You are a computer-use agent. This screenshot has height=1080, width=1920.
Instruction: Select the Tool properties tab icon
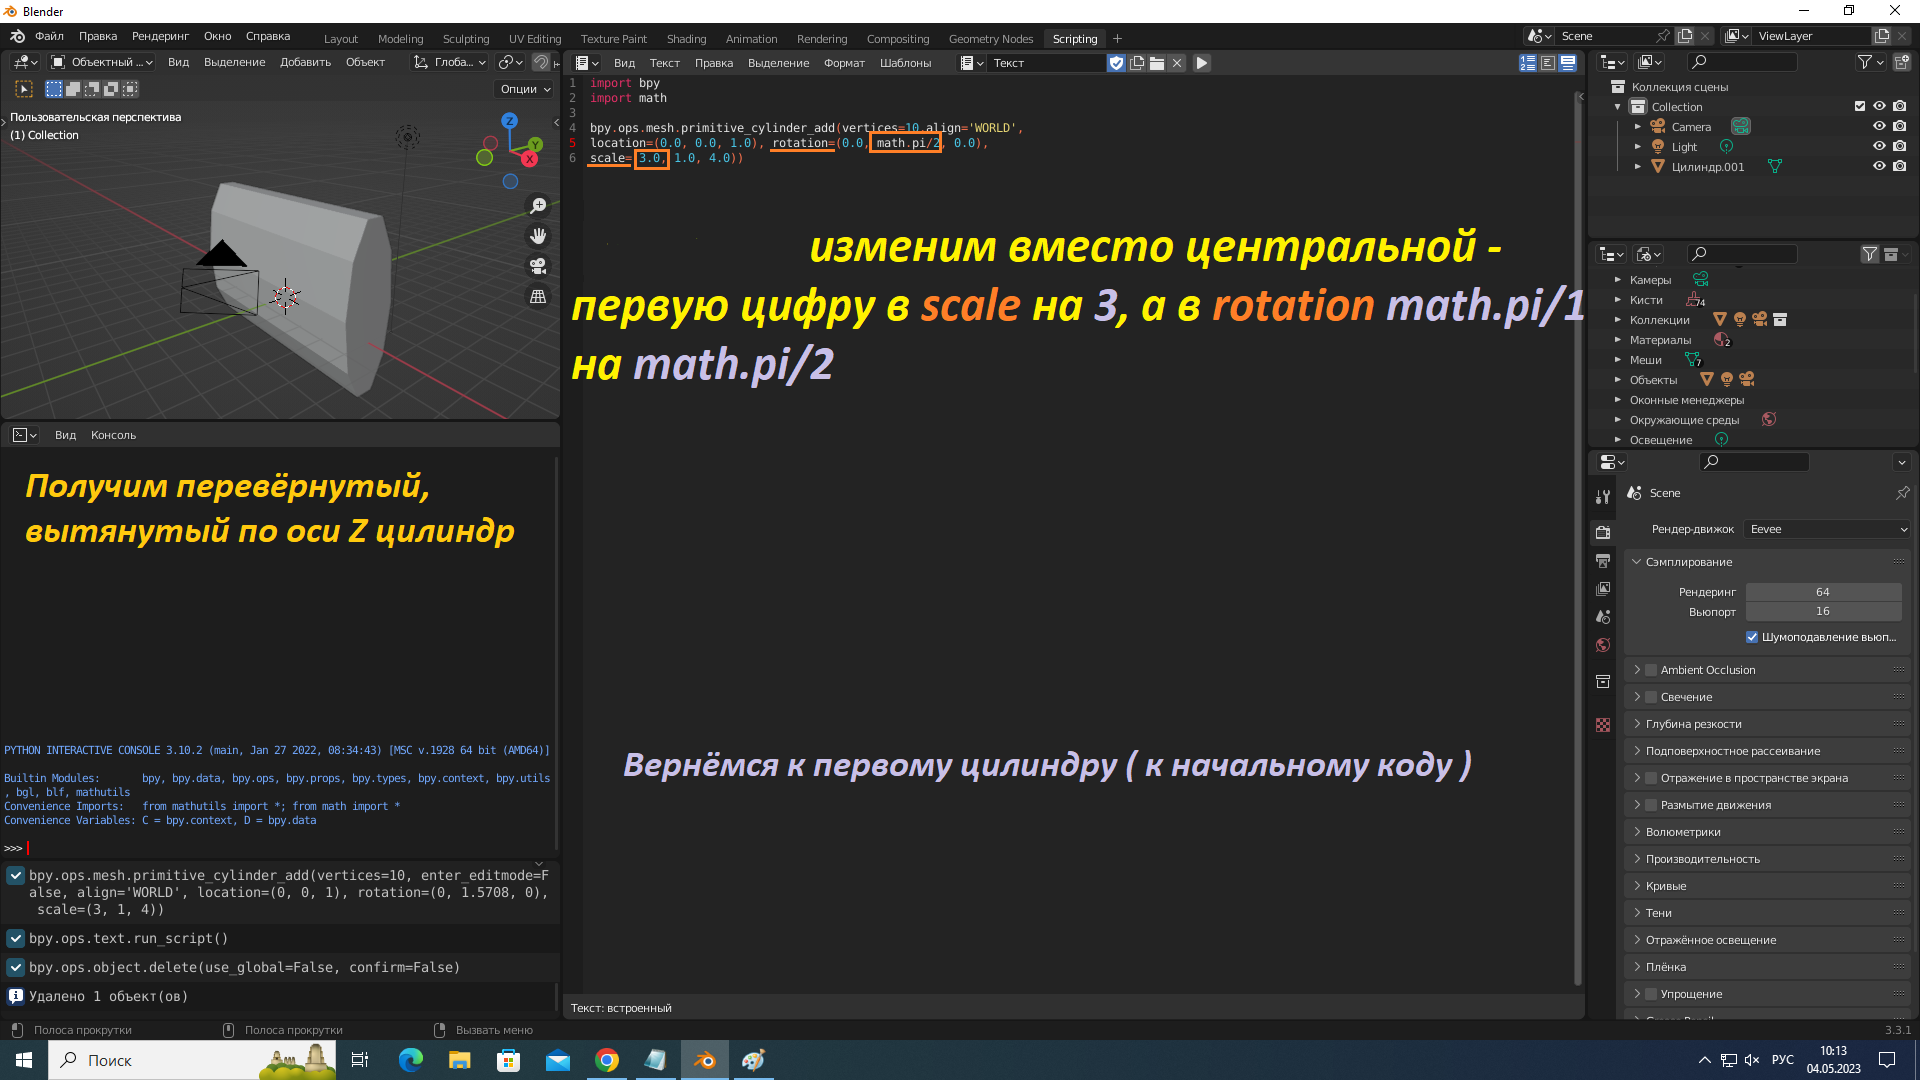[x=1603, y=497]
